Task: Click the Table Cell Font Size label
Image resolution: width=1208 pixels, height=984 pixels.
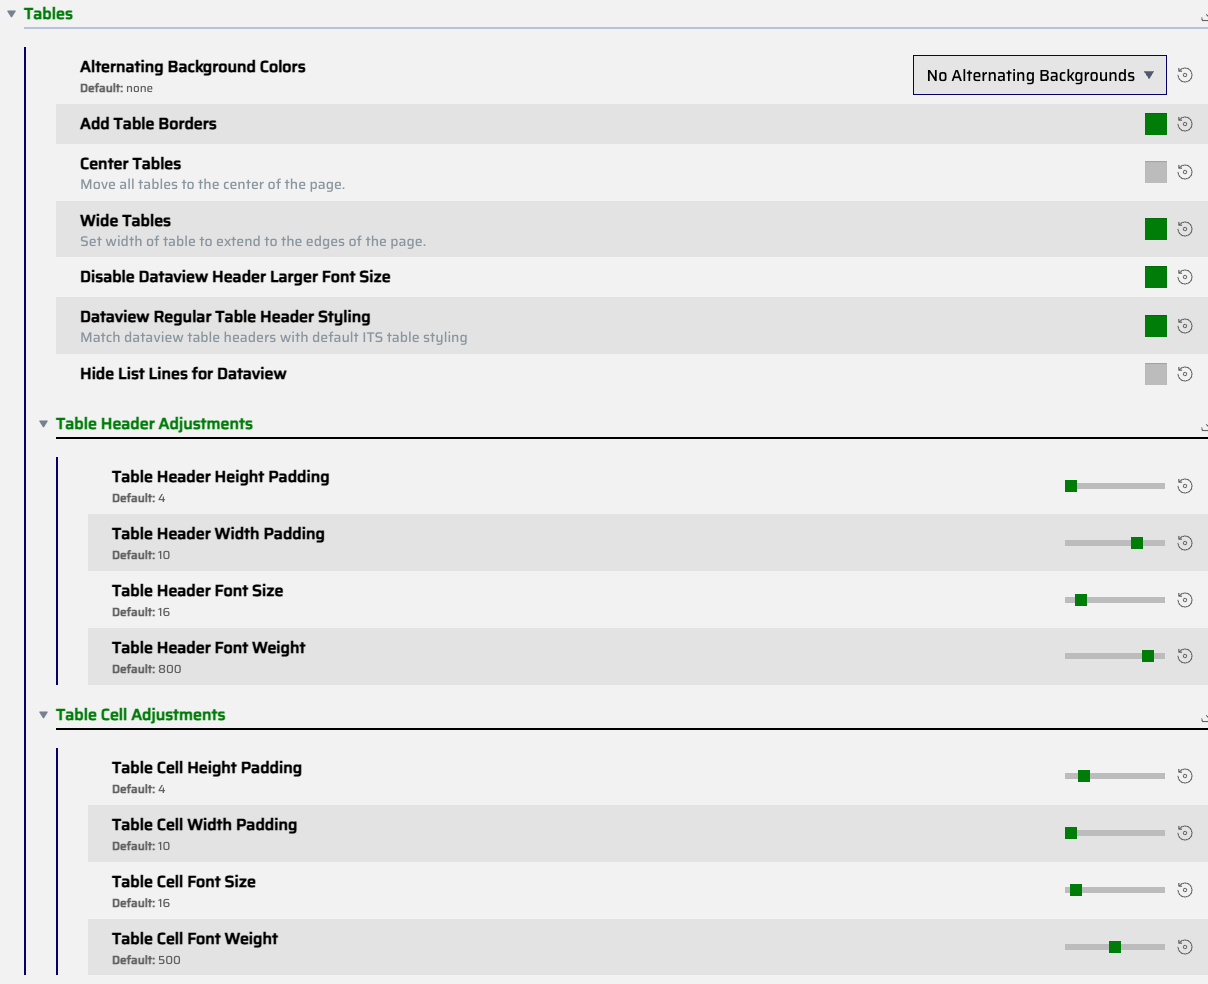Action: point(184,882)
